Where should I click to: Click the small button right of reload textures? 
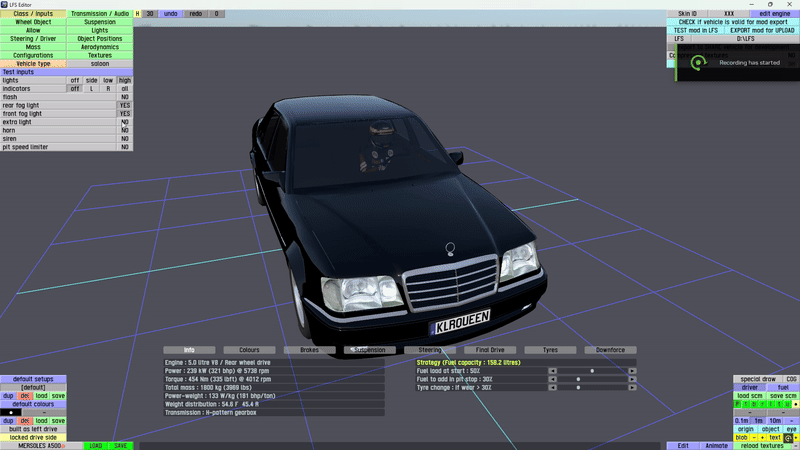point(796,446)
